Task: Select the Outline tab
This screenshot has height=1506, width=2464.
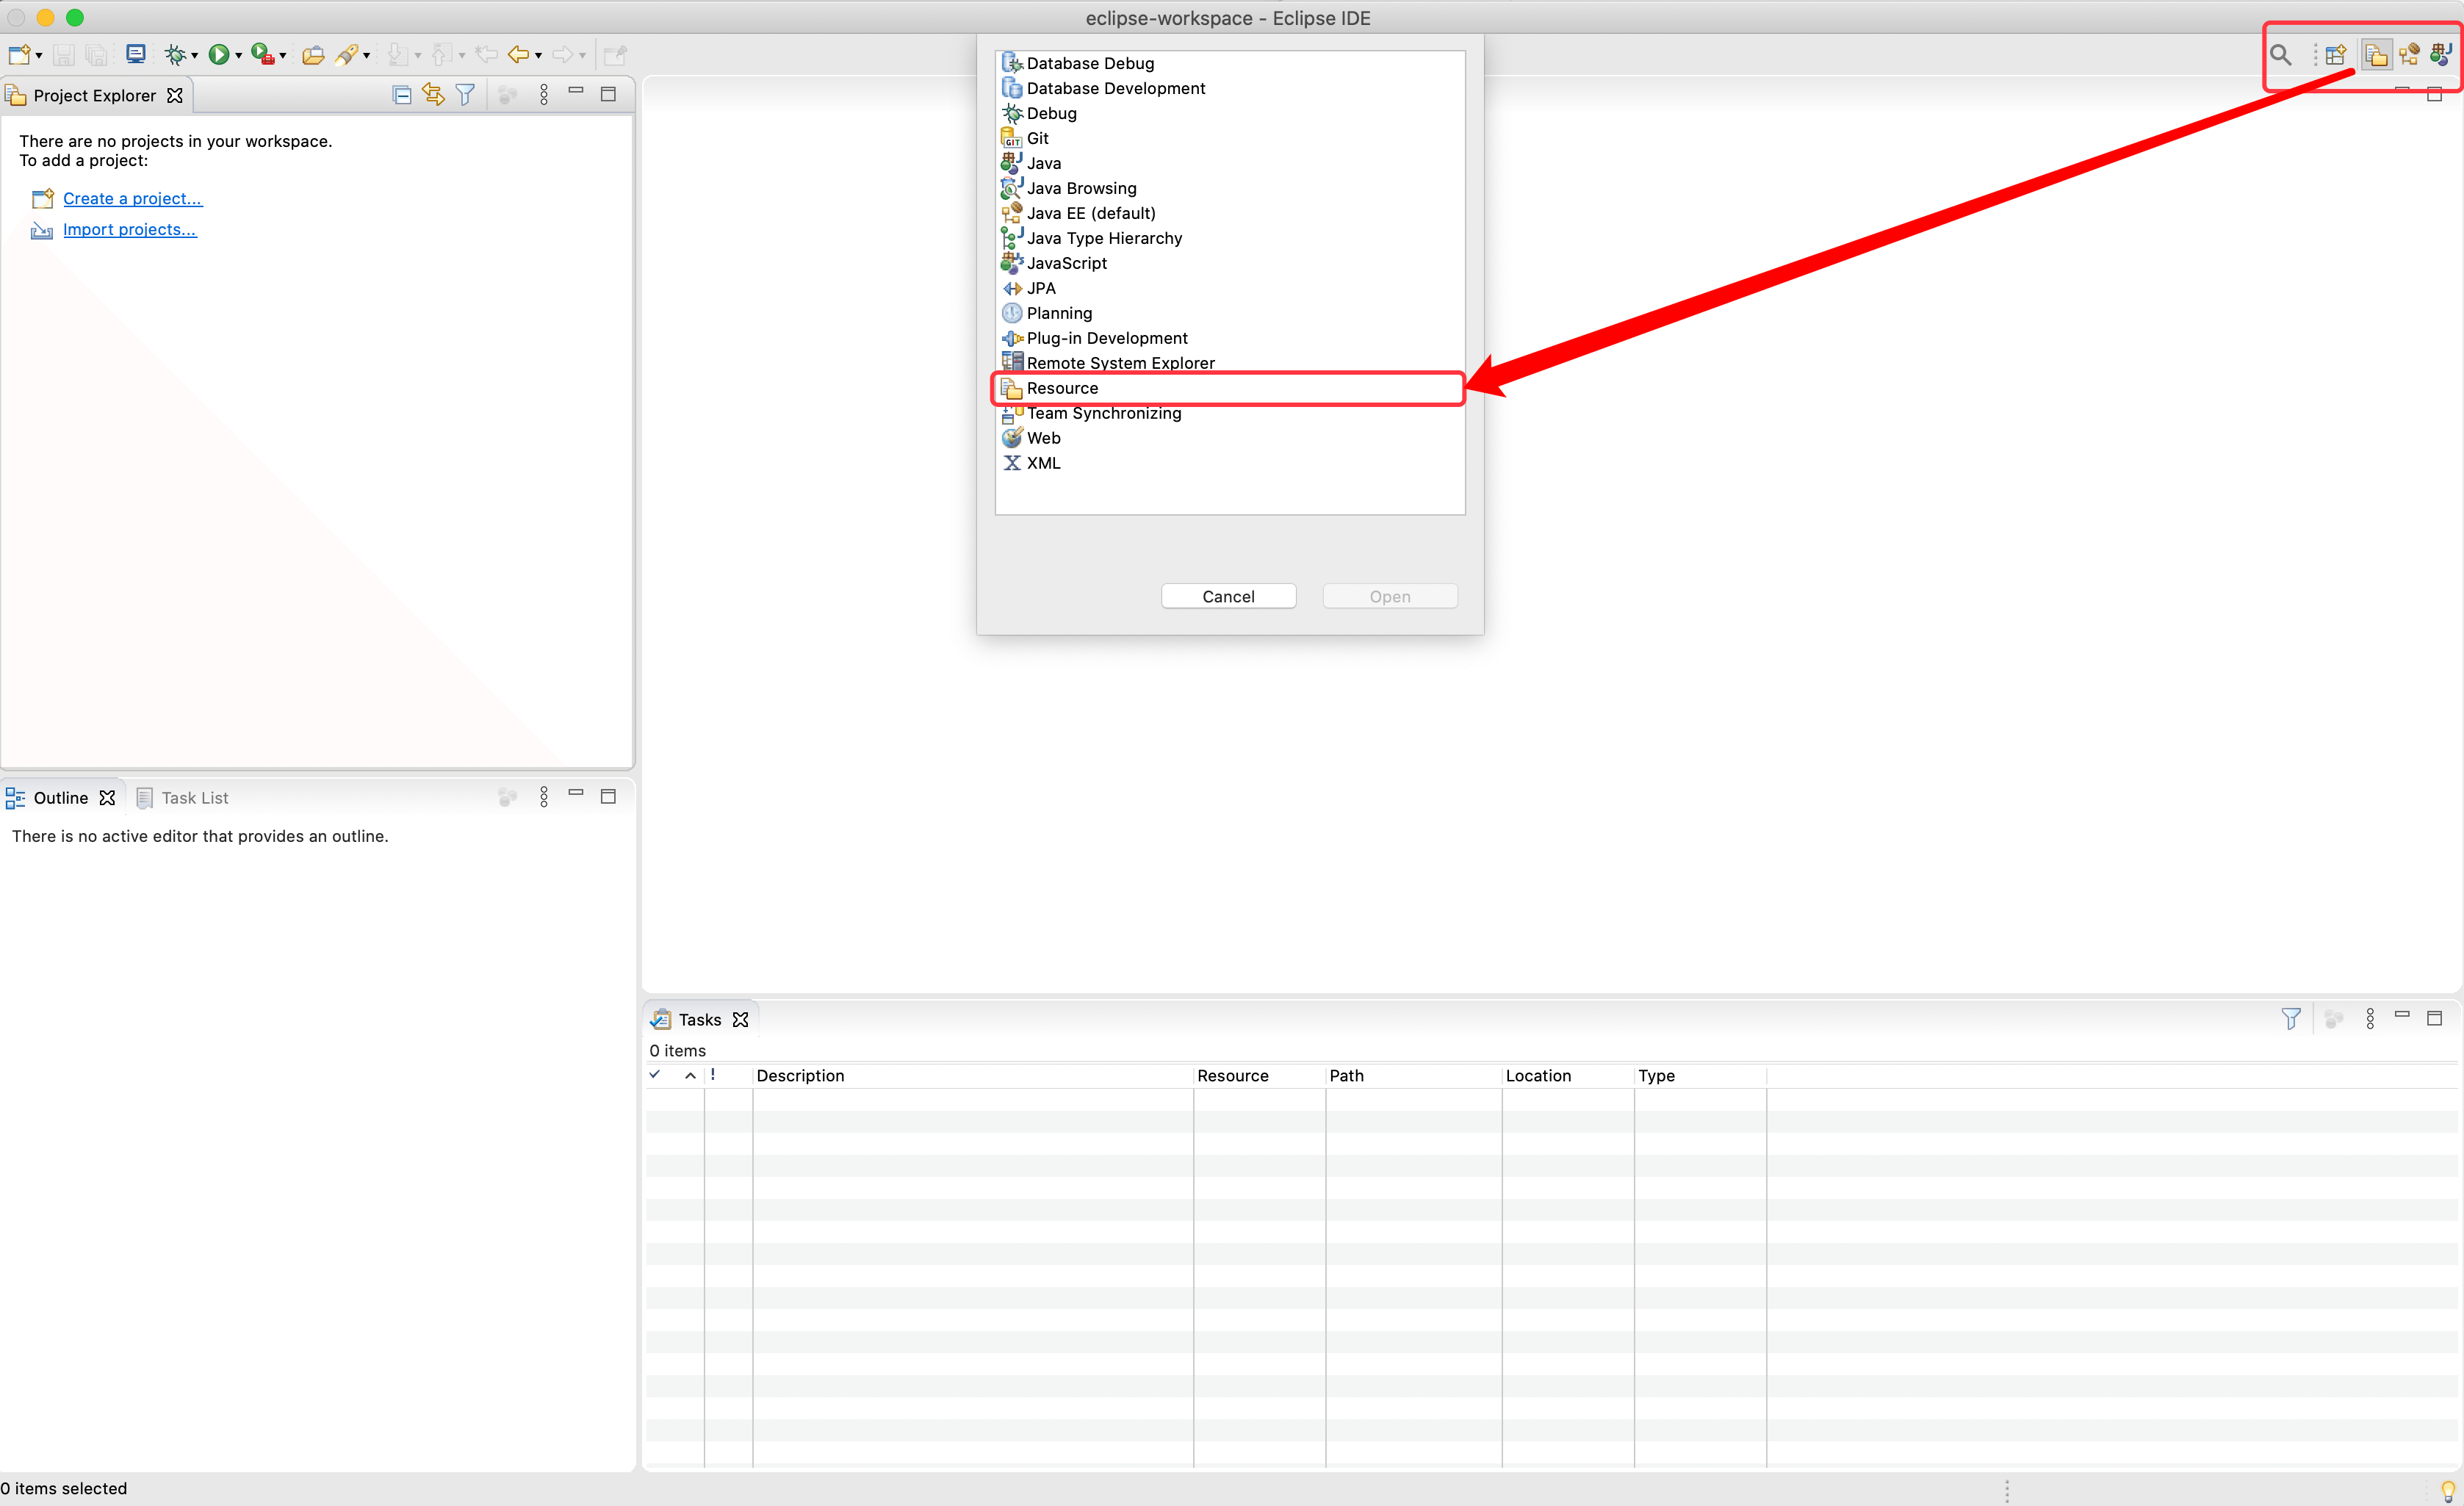Action: [60, 798]
